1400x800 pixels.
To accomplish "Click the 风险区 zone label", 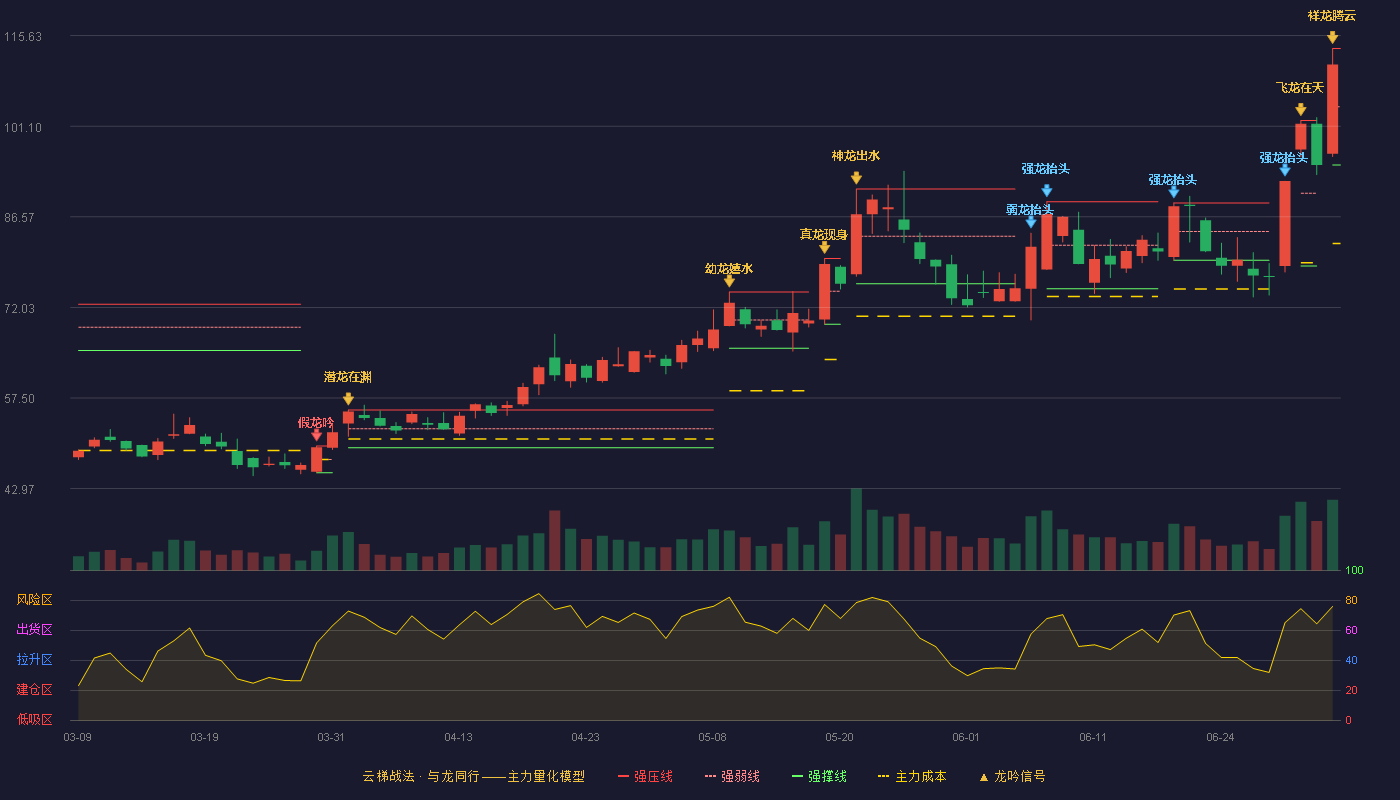I will 34,600.
